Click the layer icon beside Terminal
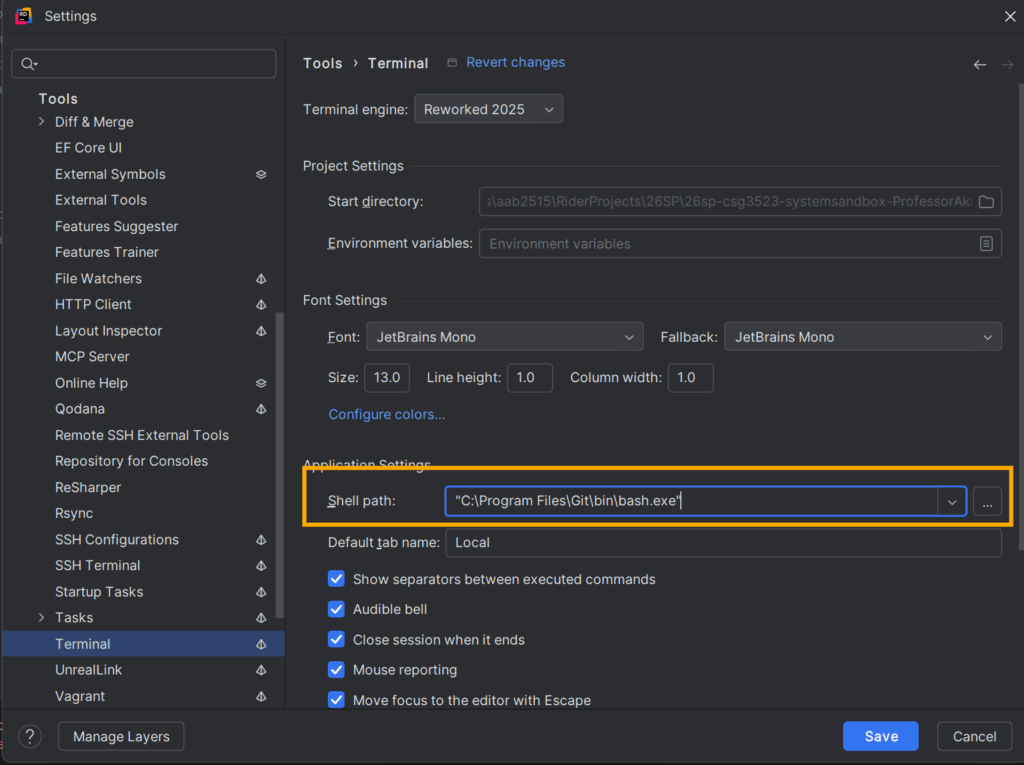The image size is (1024, 765). coord(261,644)
